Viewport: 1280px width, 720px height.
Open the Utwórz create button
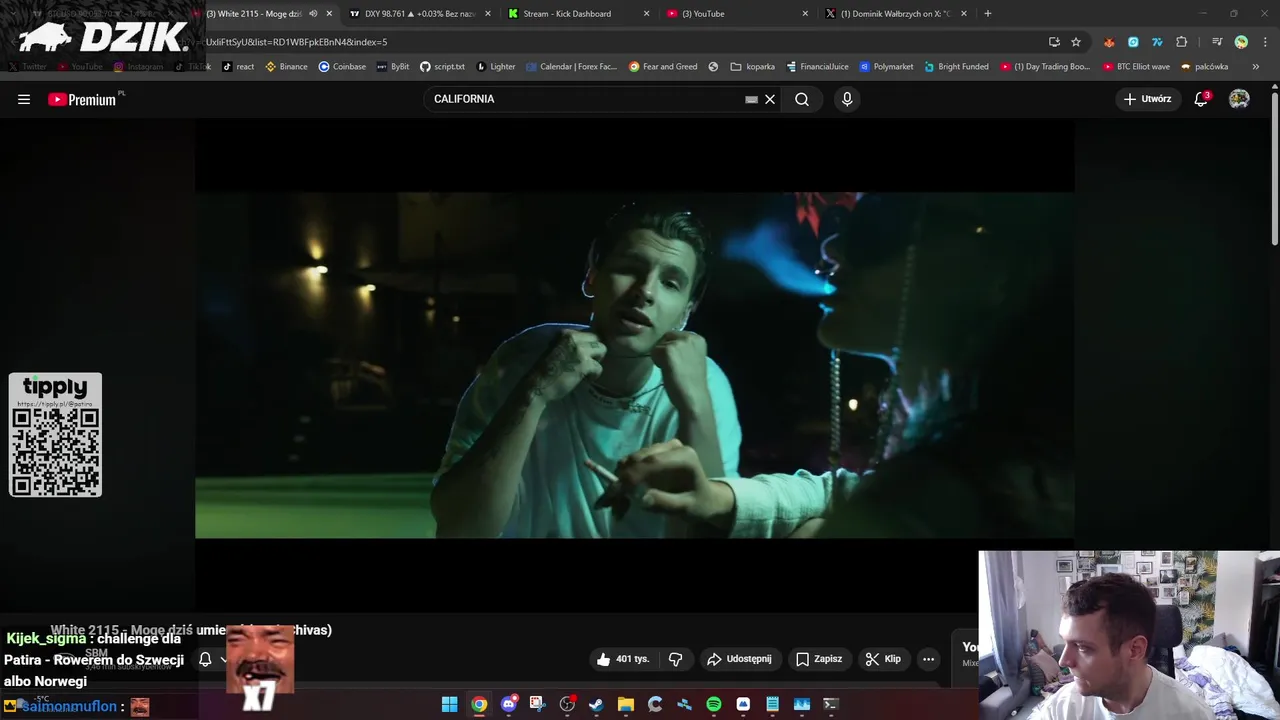[x=1147, y=99]
